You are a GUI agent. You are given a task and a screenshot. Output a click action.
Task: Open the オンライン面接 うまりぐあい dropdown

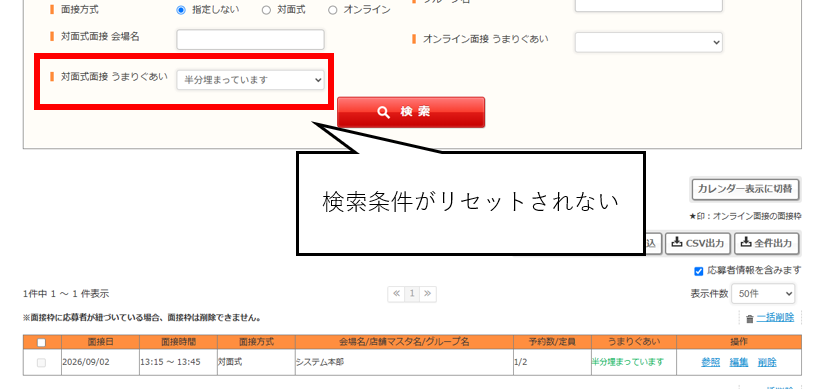tap(648, 42)
